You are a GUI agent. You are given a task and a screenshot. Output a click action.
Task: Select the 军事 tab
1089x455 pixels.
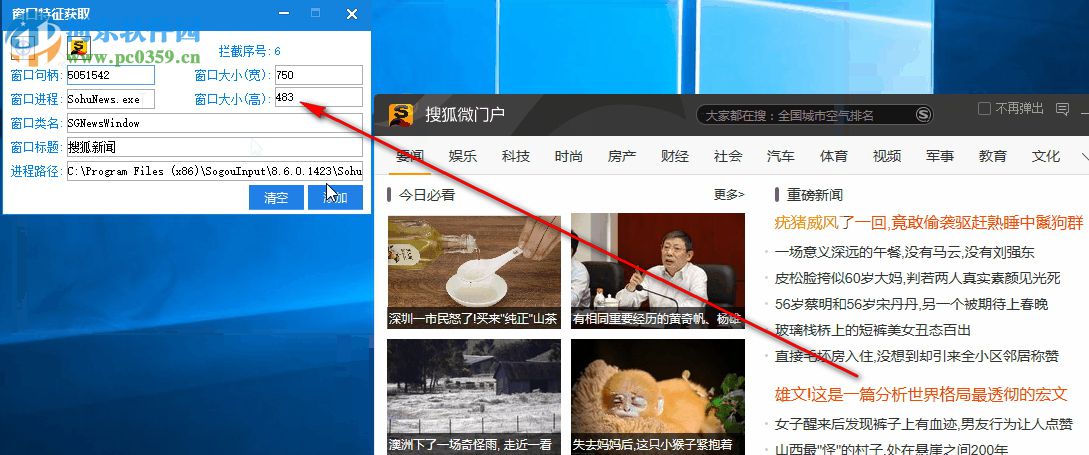[x=940, y=156]
